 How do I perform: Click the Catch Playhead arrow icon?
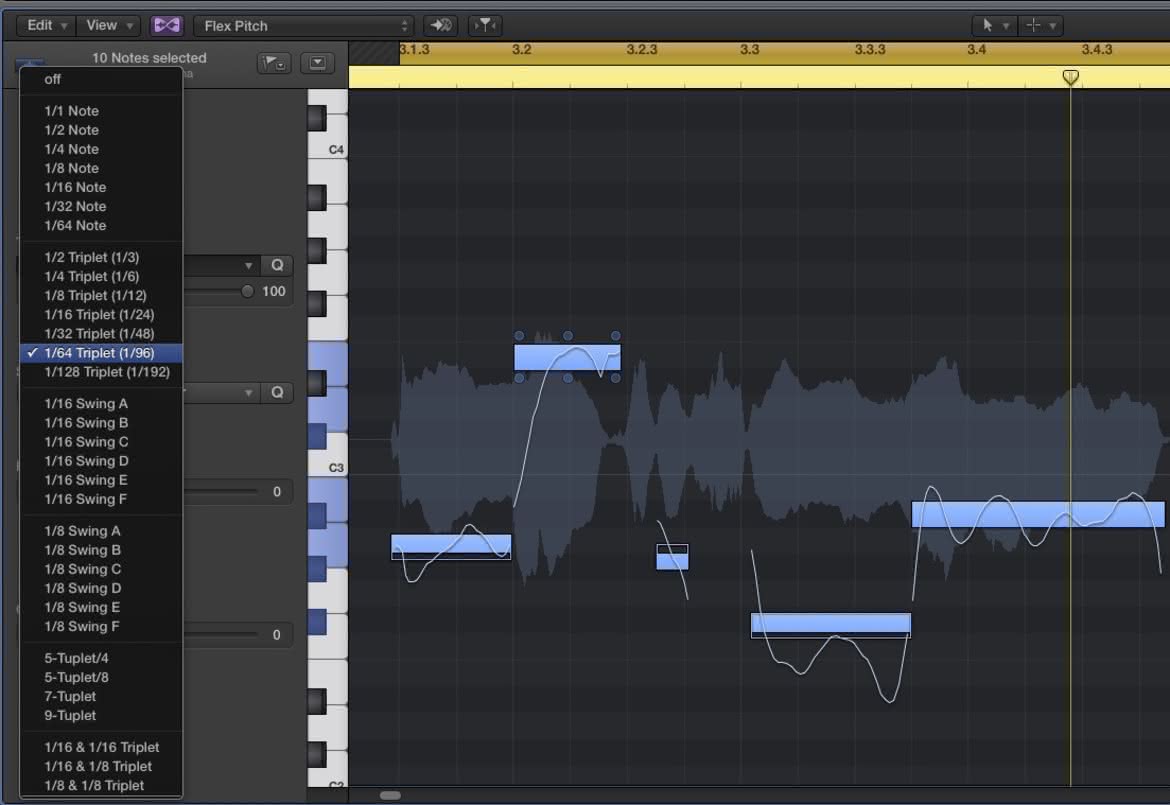point(440,25)
